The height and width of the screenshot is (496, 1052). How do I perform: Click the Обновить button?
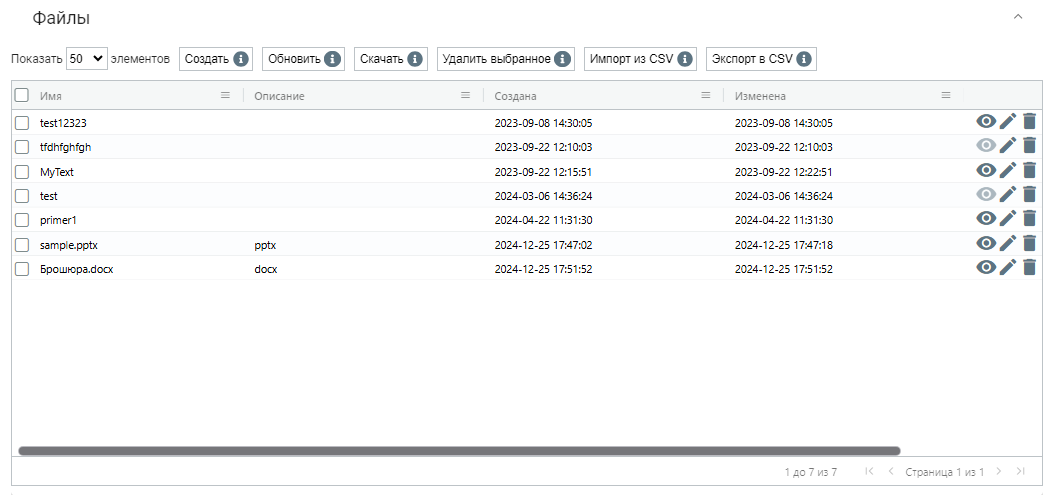(303, 59)
